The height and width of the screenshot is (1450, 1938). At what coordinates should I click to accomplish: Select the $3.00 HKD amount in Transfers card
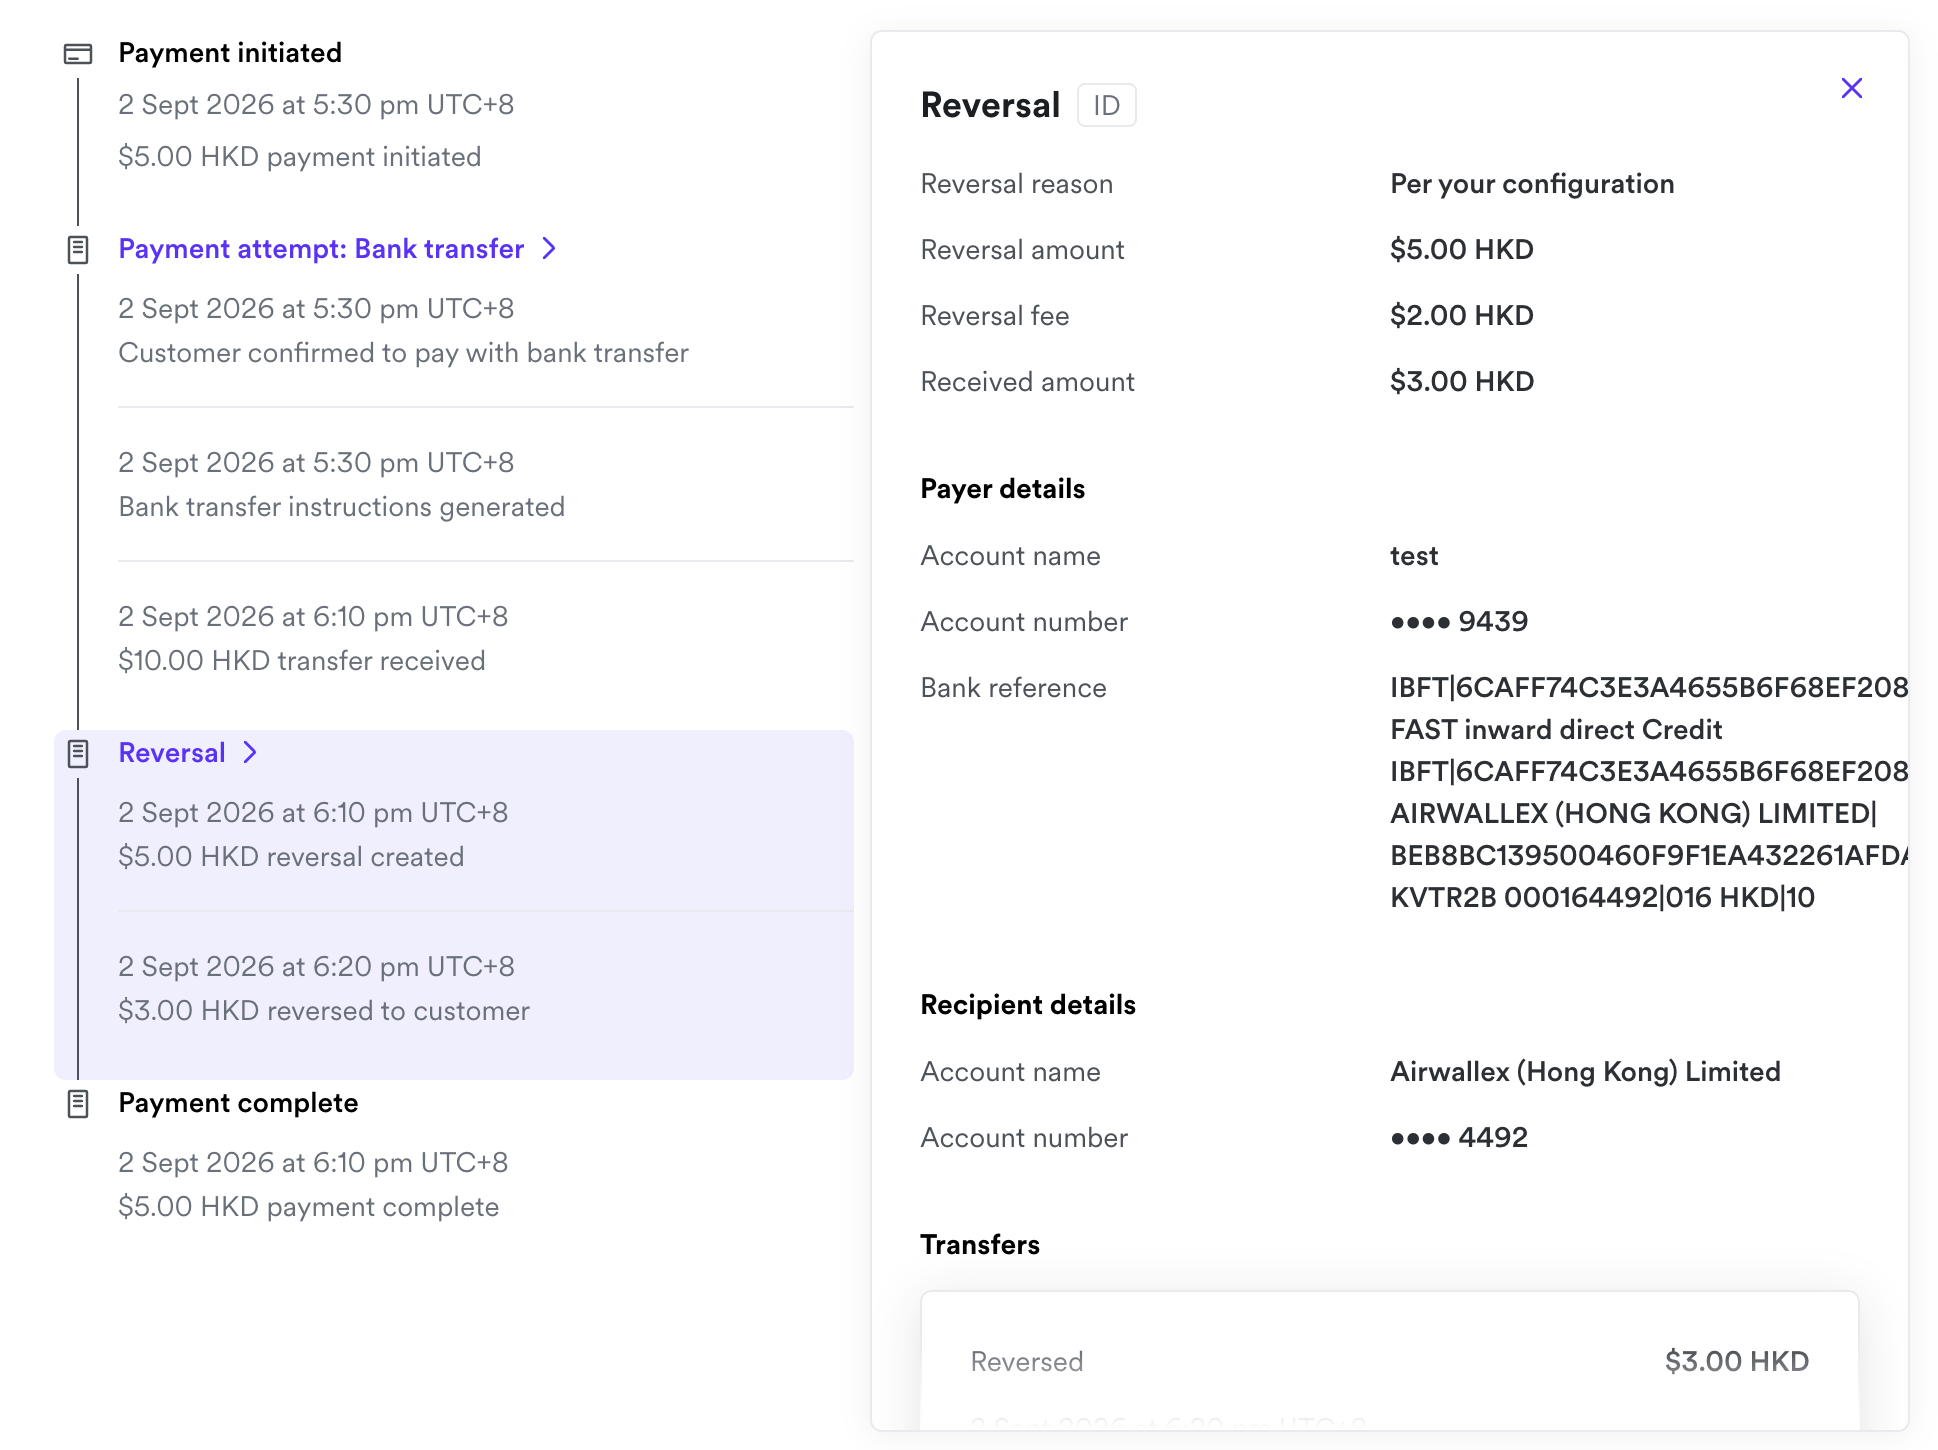click(x=1736, y=1361)
